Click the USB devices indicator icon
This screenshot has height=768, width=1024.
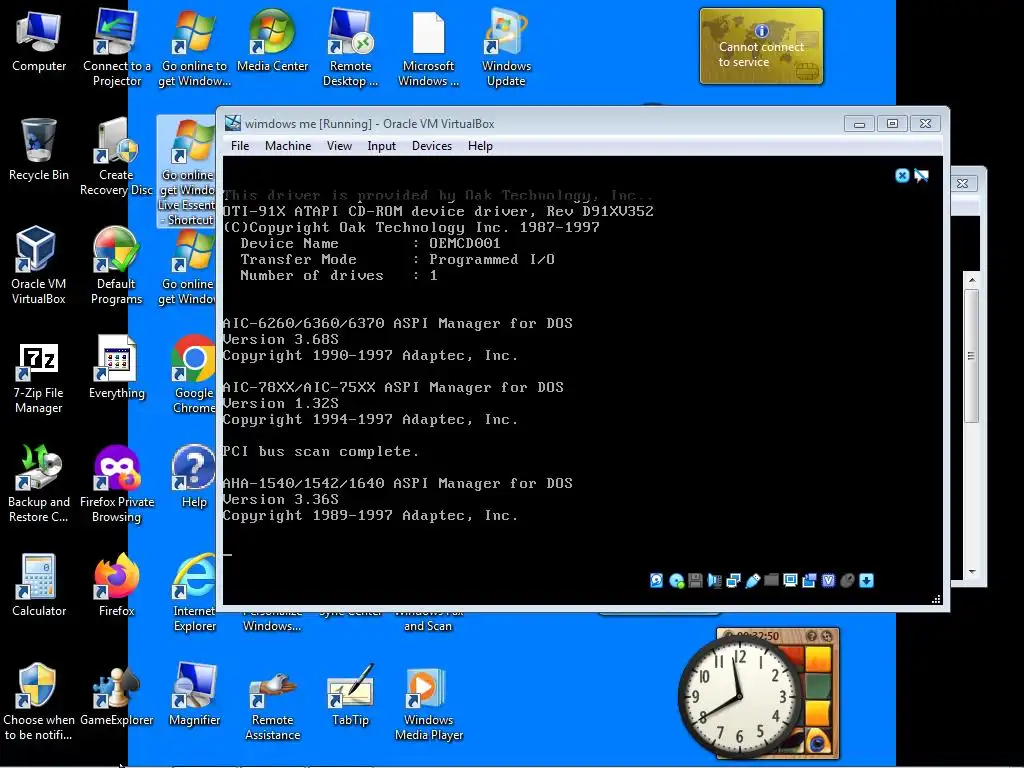click(x=752, y=581)
